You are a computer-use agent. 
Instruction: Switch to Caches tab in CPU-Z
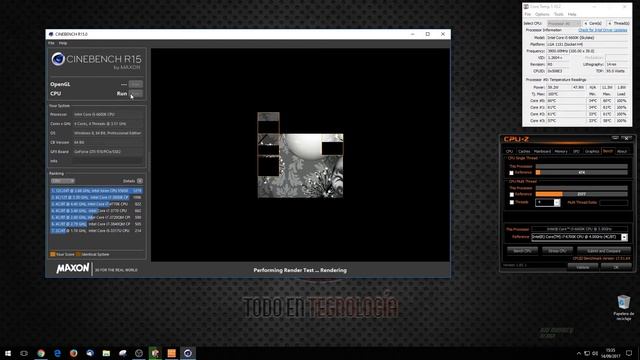click(524, 151)
